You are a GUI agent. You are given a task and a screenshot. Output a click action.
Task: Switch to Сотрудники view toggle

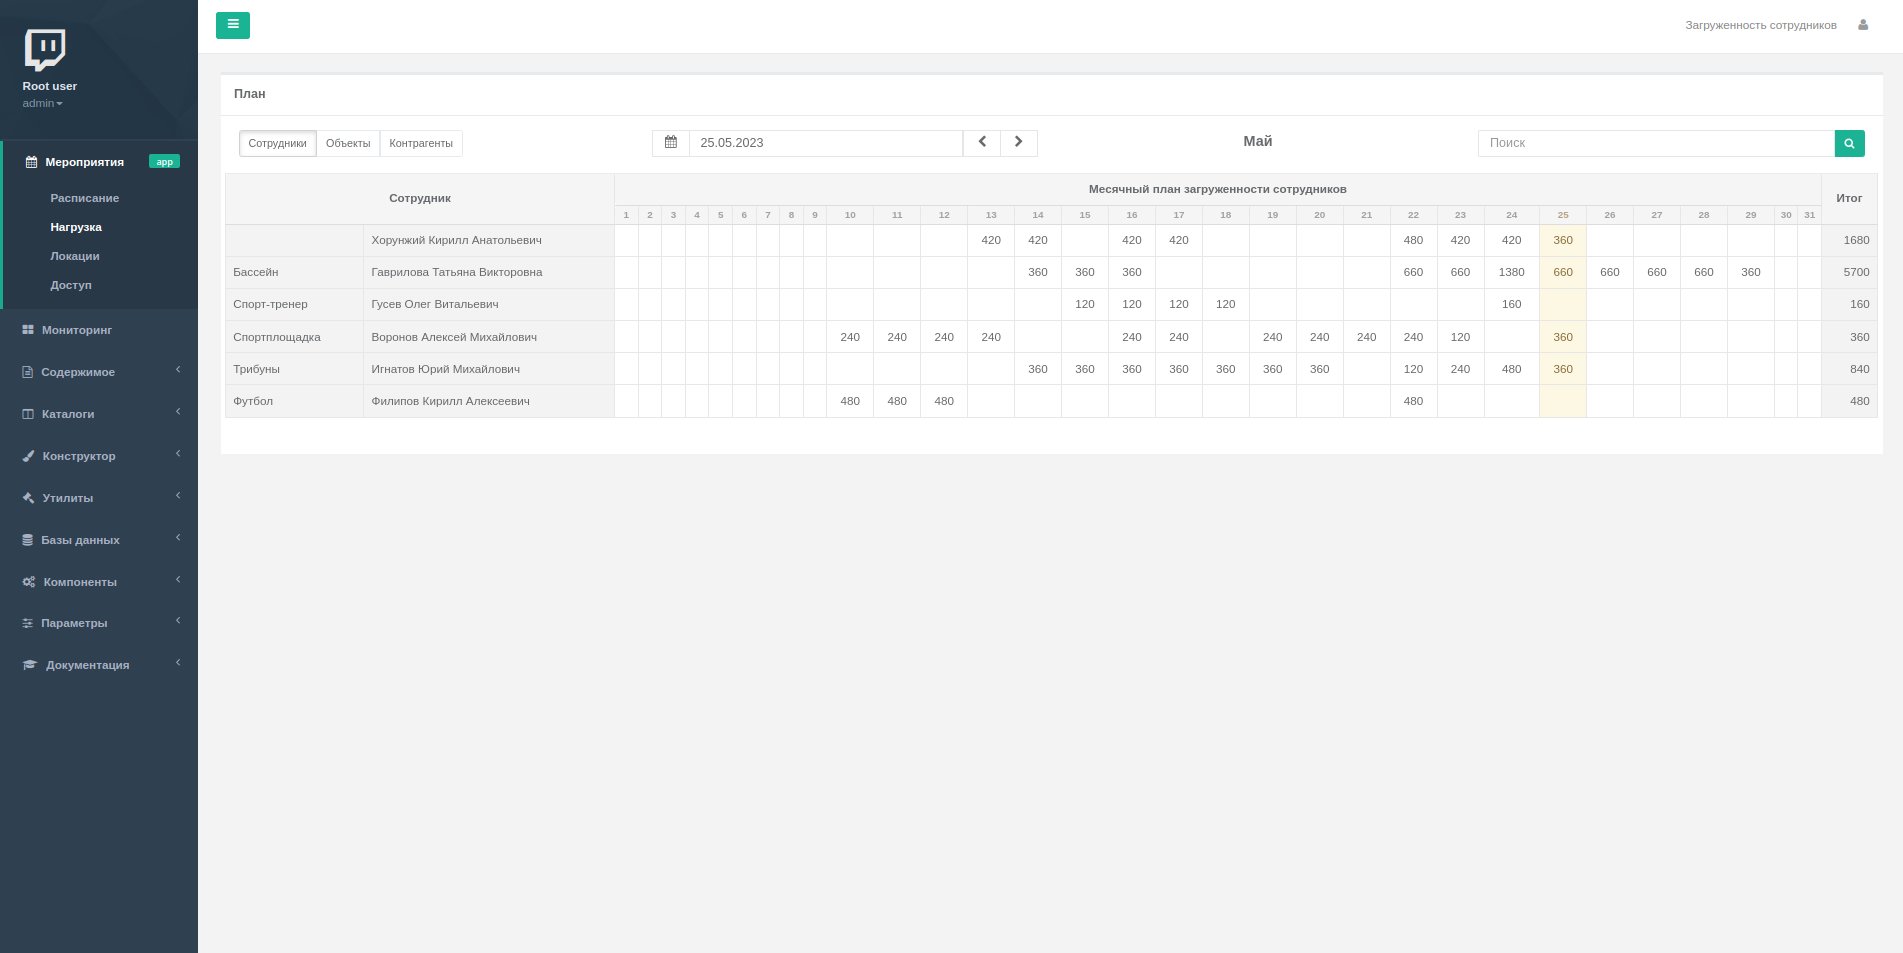click(277, 143)
